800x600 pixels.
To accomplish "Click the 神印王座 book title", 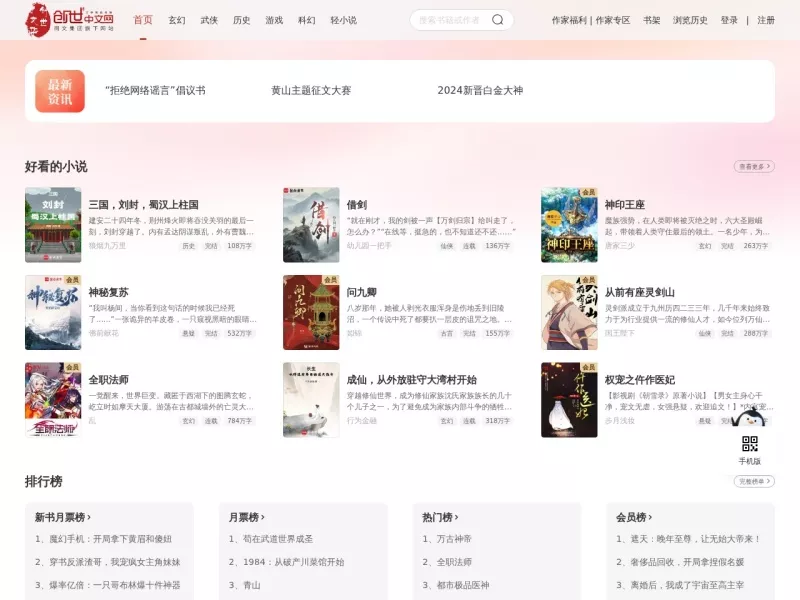I will point(625,205).
